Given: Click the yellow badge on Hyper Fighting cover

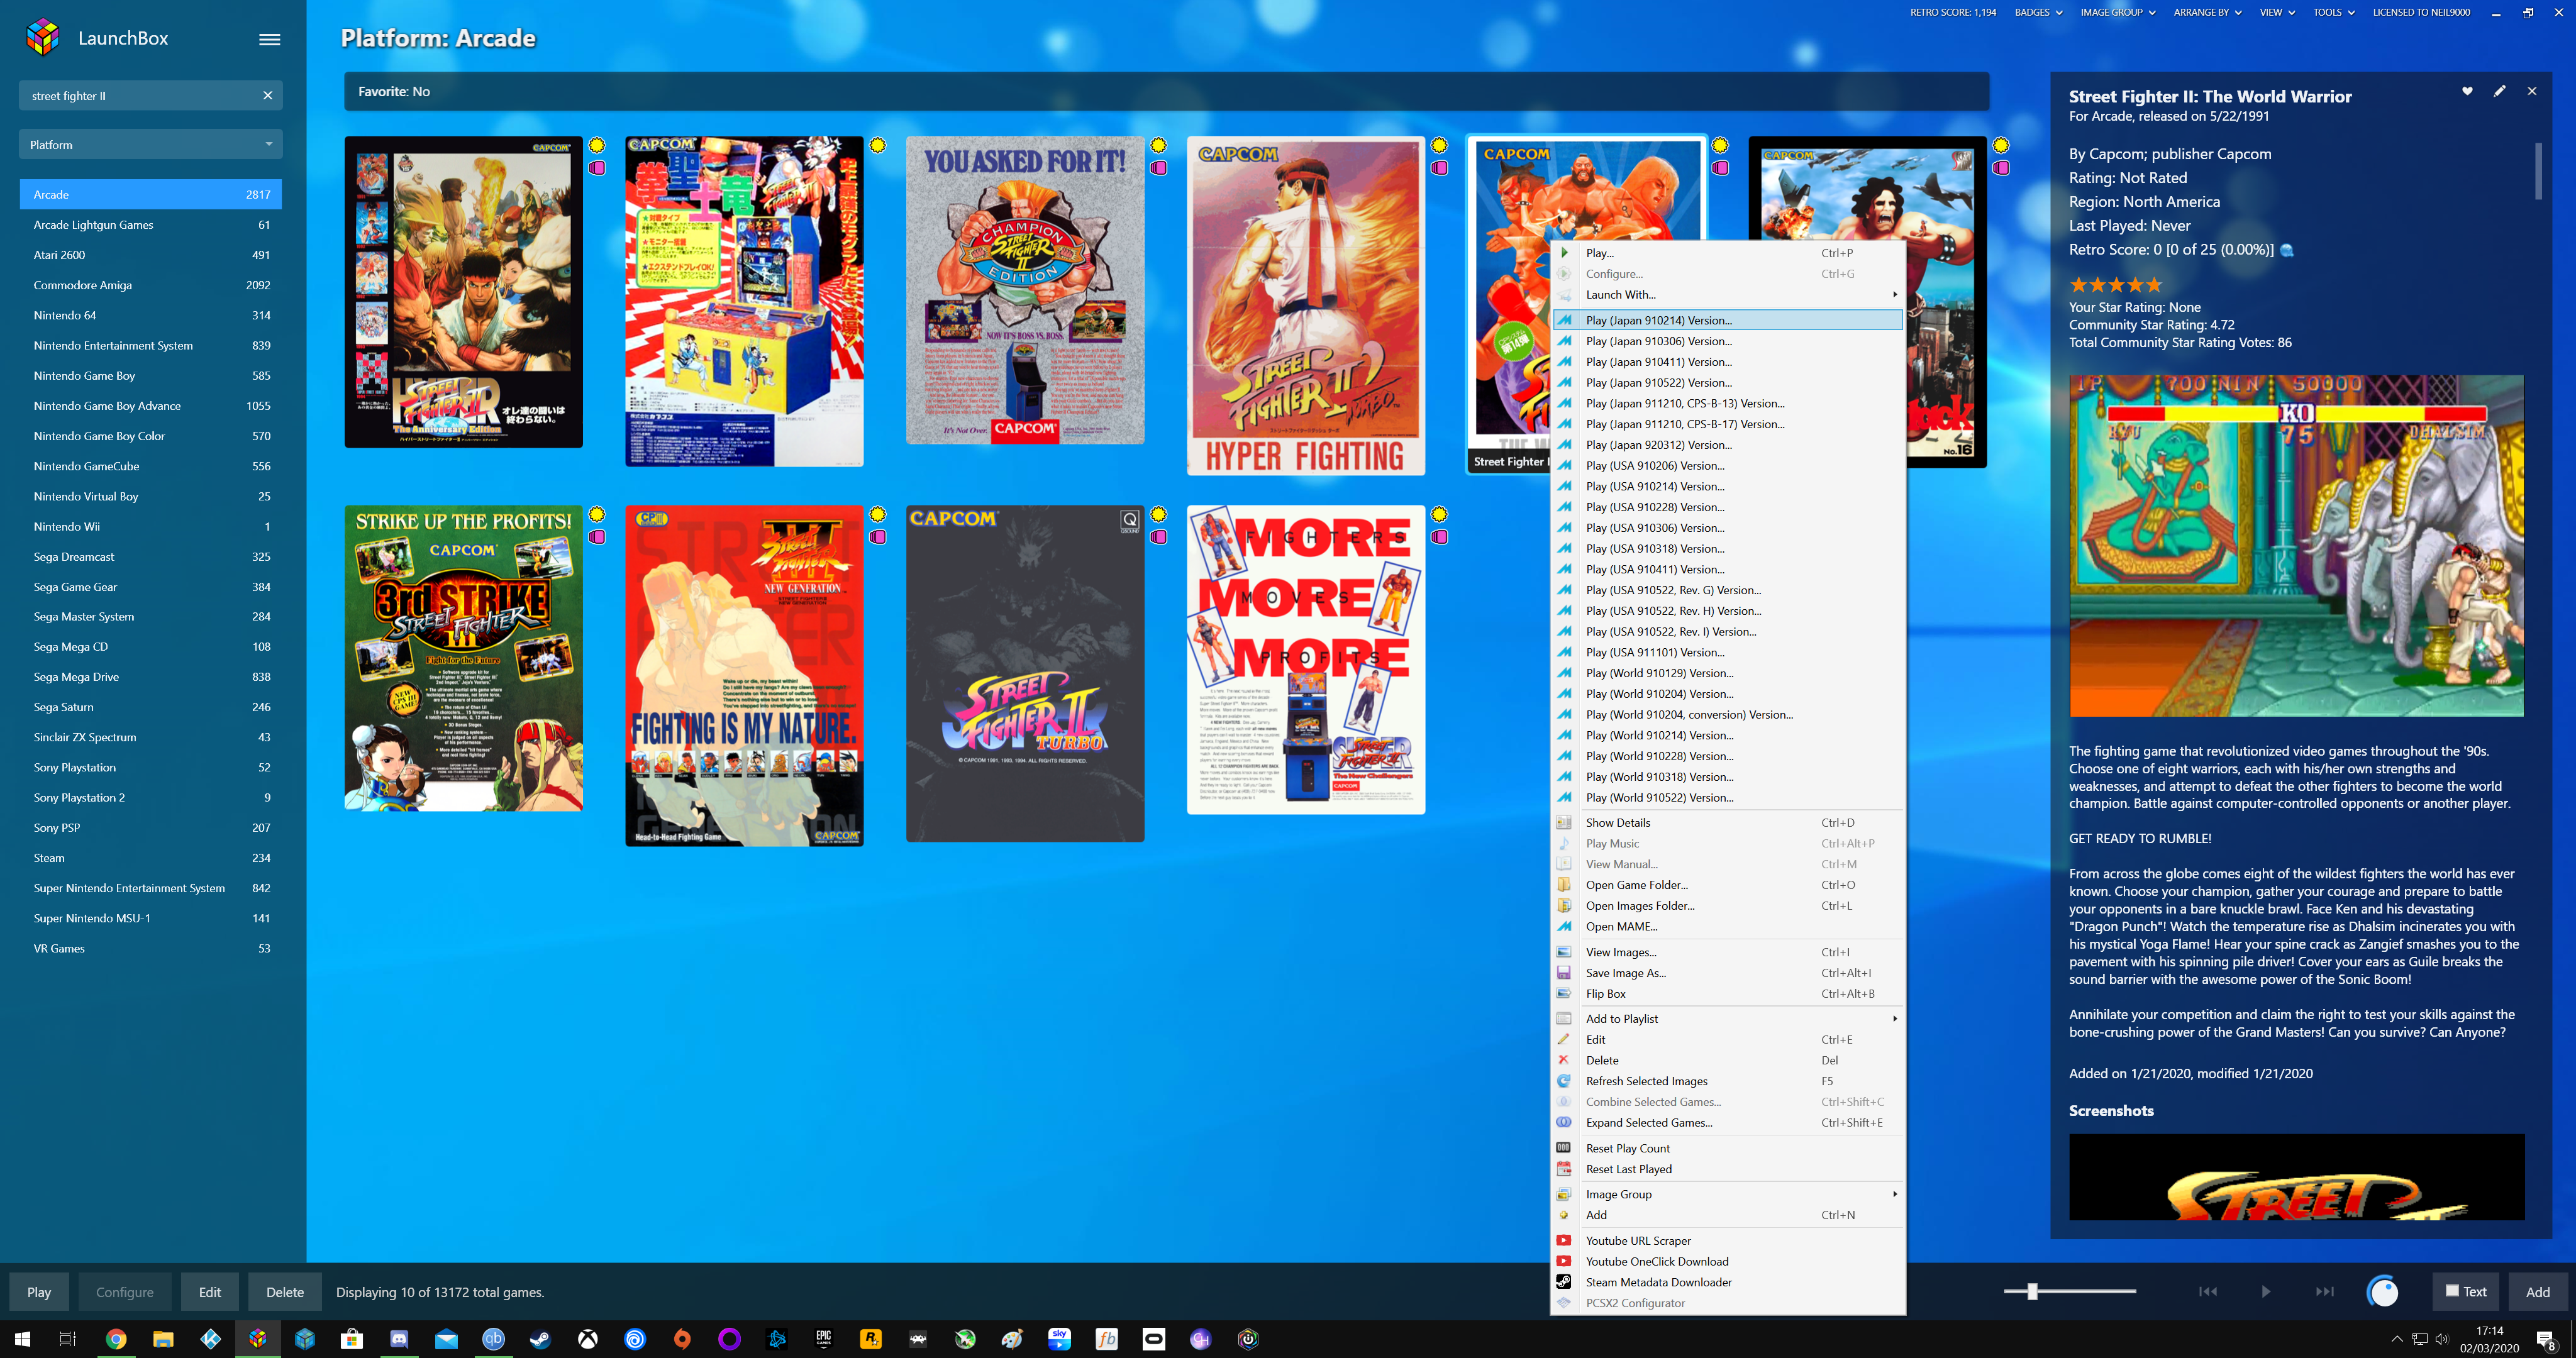Looking at the screenshot, I should [1439, 146].
